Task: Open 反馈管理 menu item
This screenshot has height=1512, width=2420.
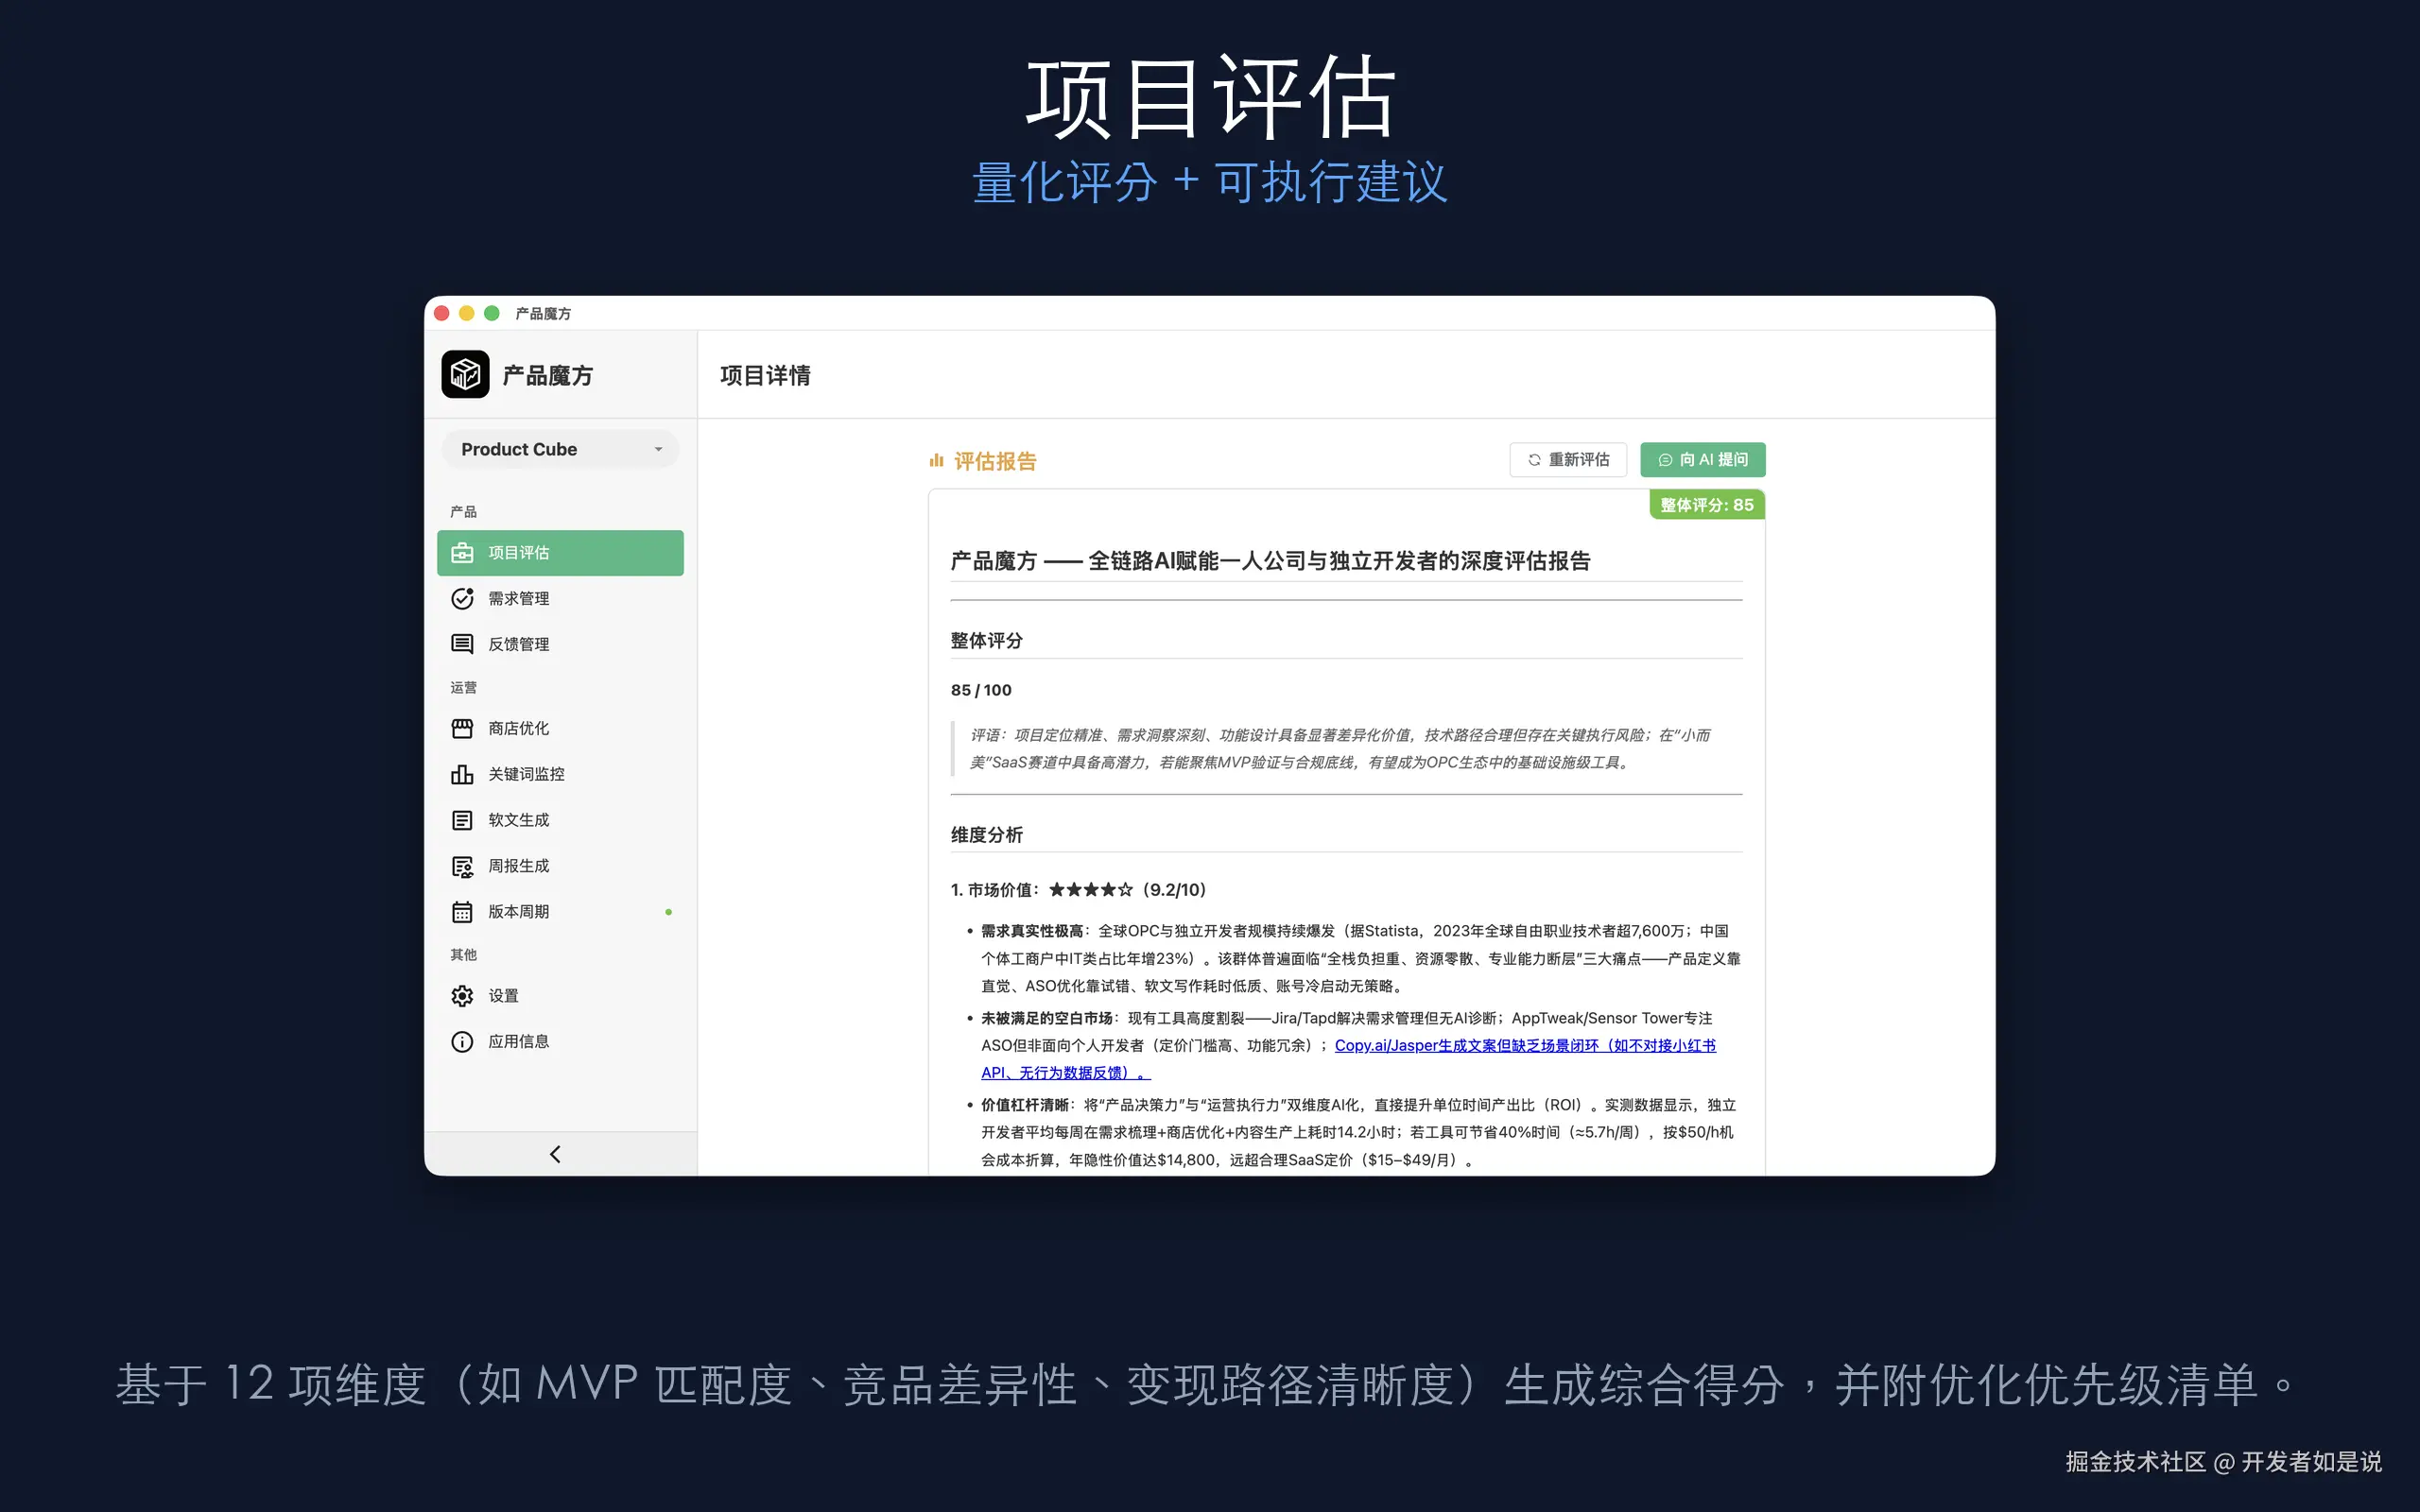Action: click(560, 644)
